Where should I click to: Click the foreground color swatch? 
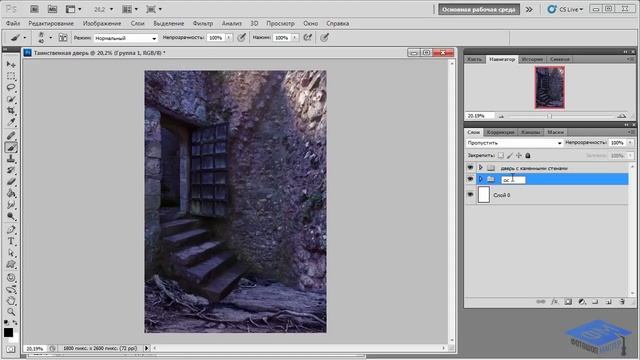click(8, 332)
